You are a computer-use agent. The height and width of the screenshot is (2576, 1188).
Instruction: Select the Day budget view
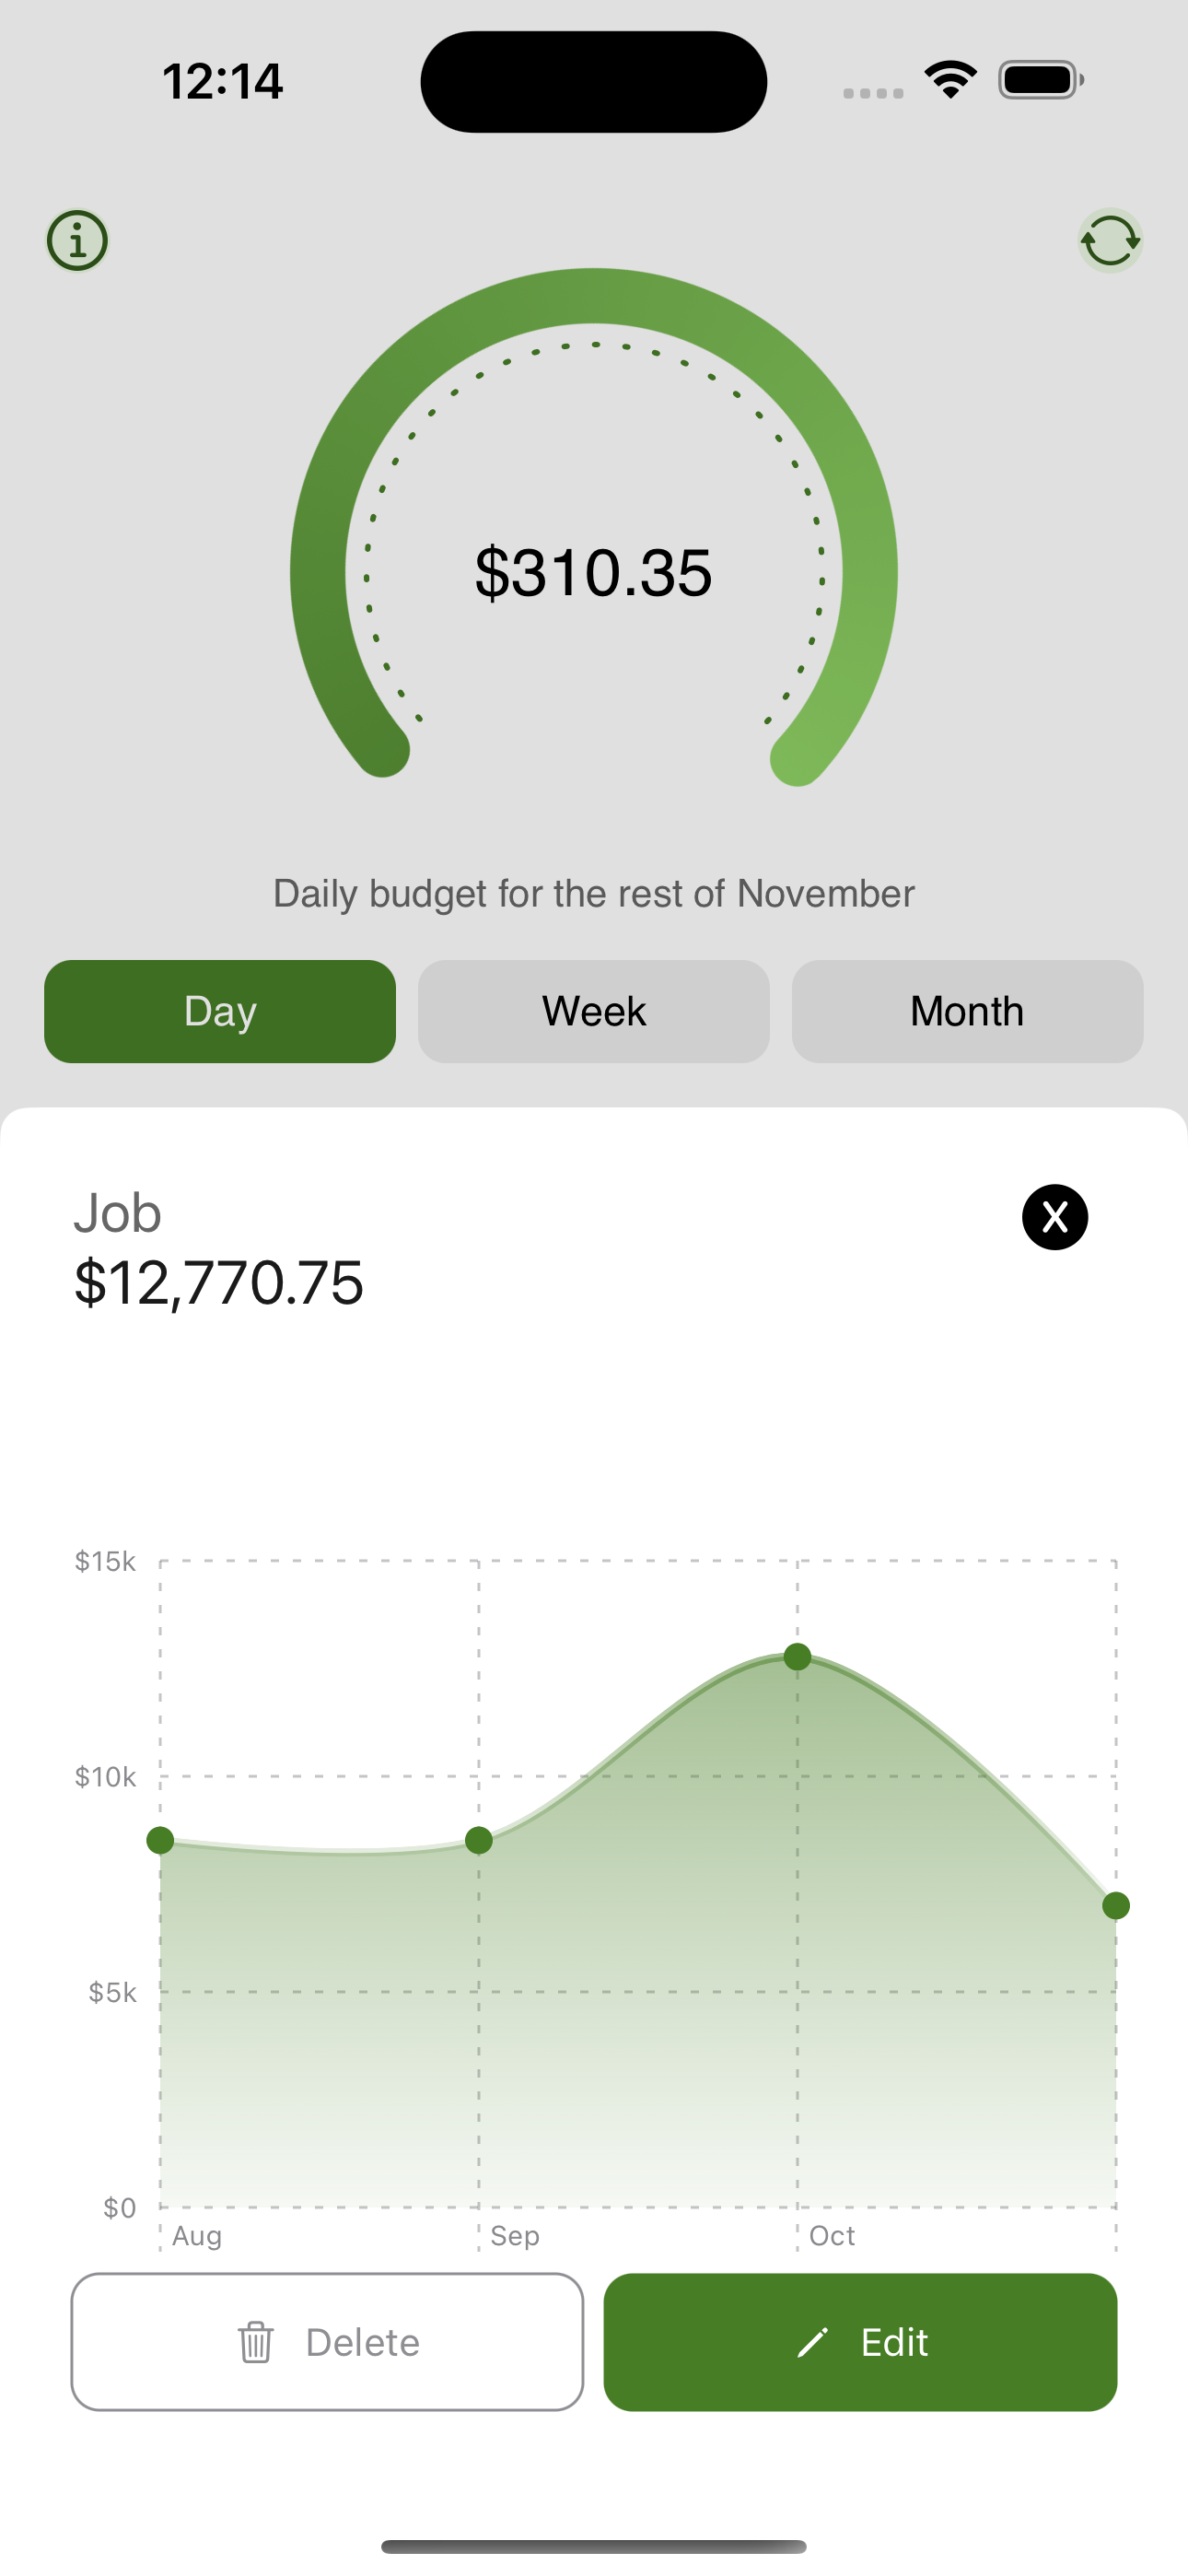point(220,1011)
